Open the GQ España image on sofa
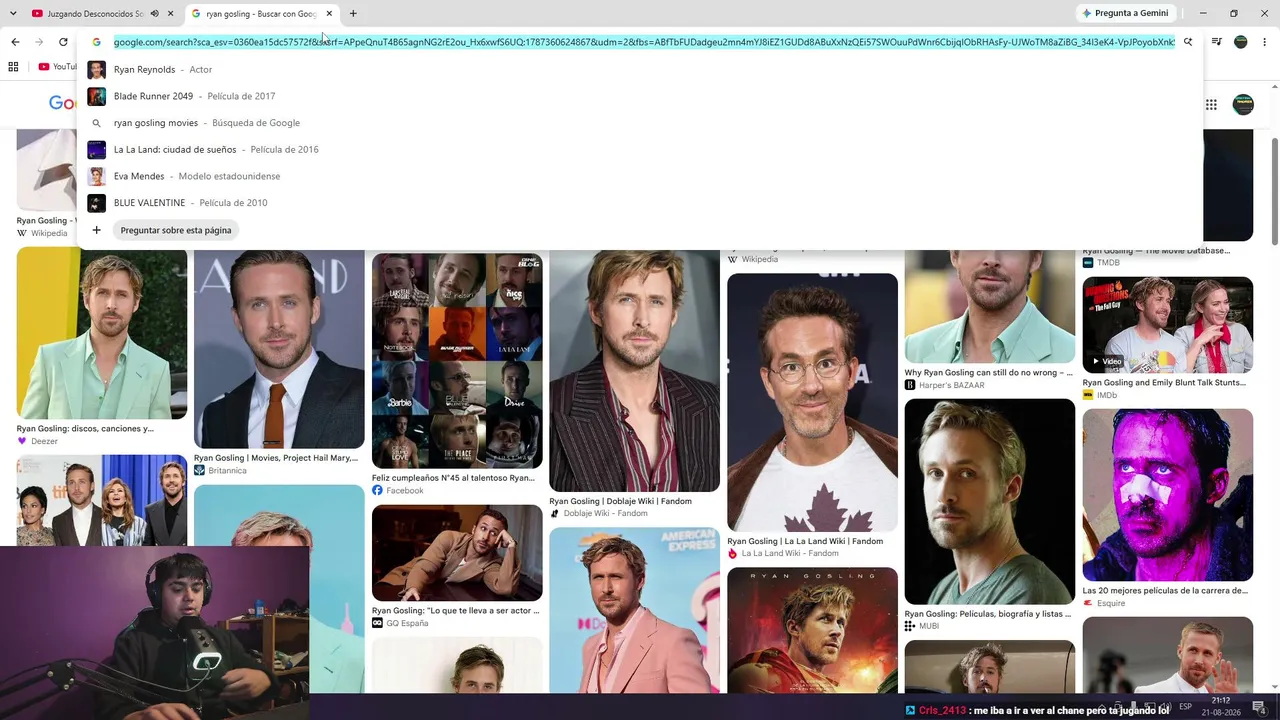The height and width of the screenshot is (720, 1280). click(457, 553)
